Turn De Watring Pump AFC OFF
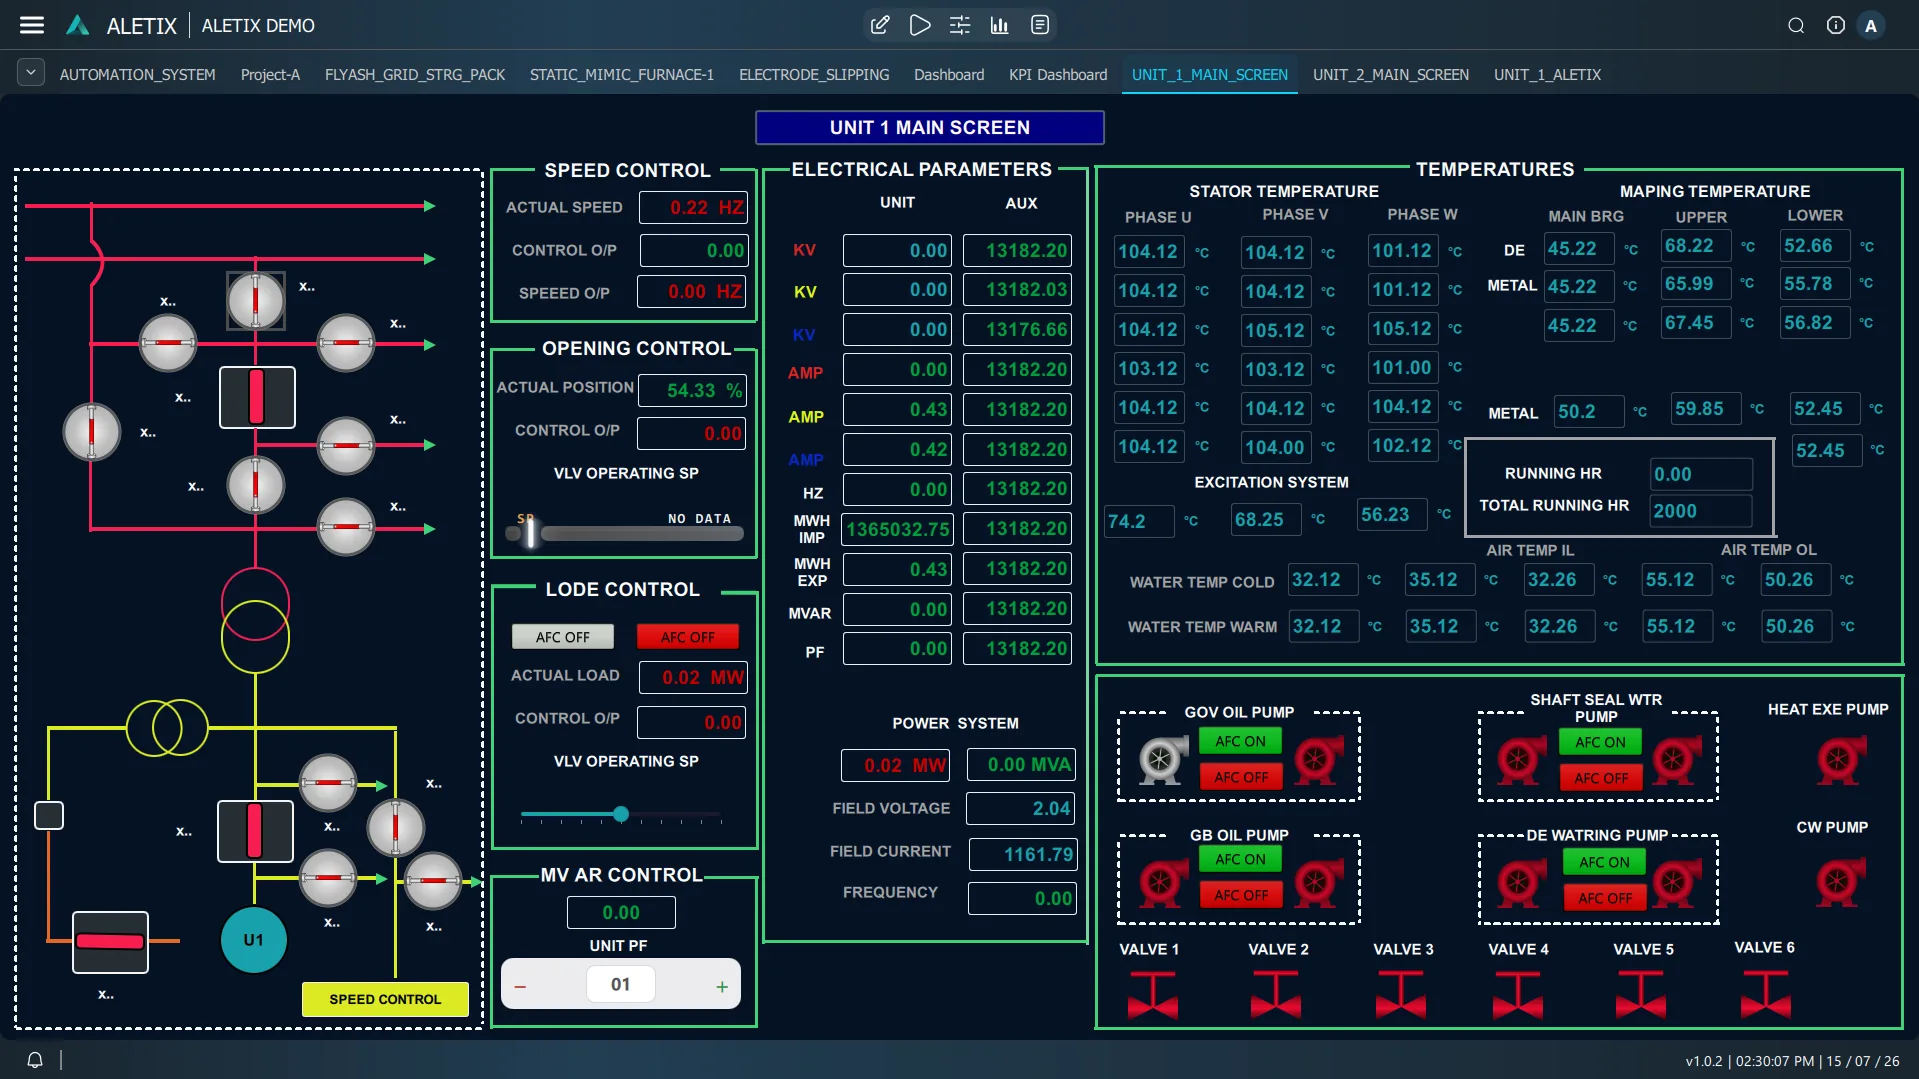The height and width of the screenshot is (1079, 1919). click(x=1604, y=898)
